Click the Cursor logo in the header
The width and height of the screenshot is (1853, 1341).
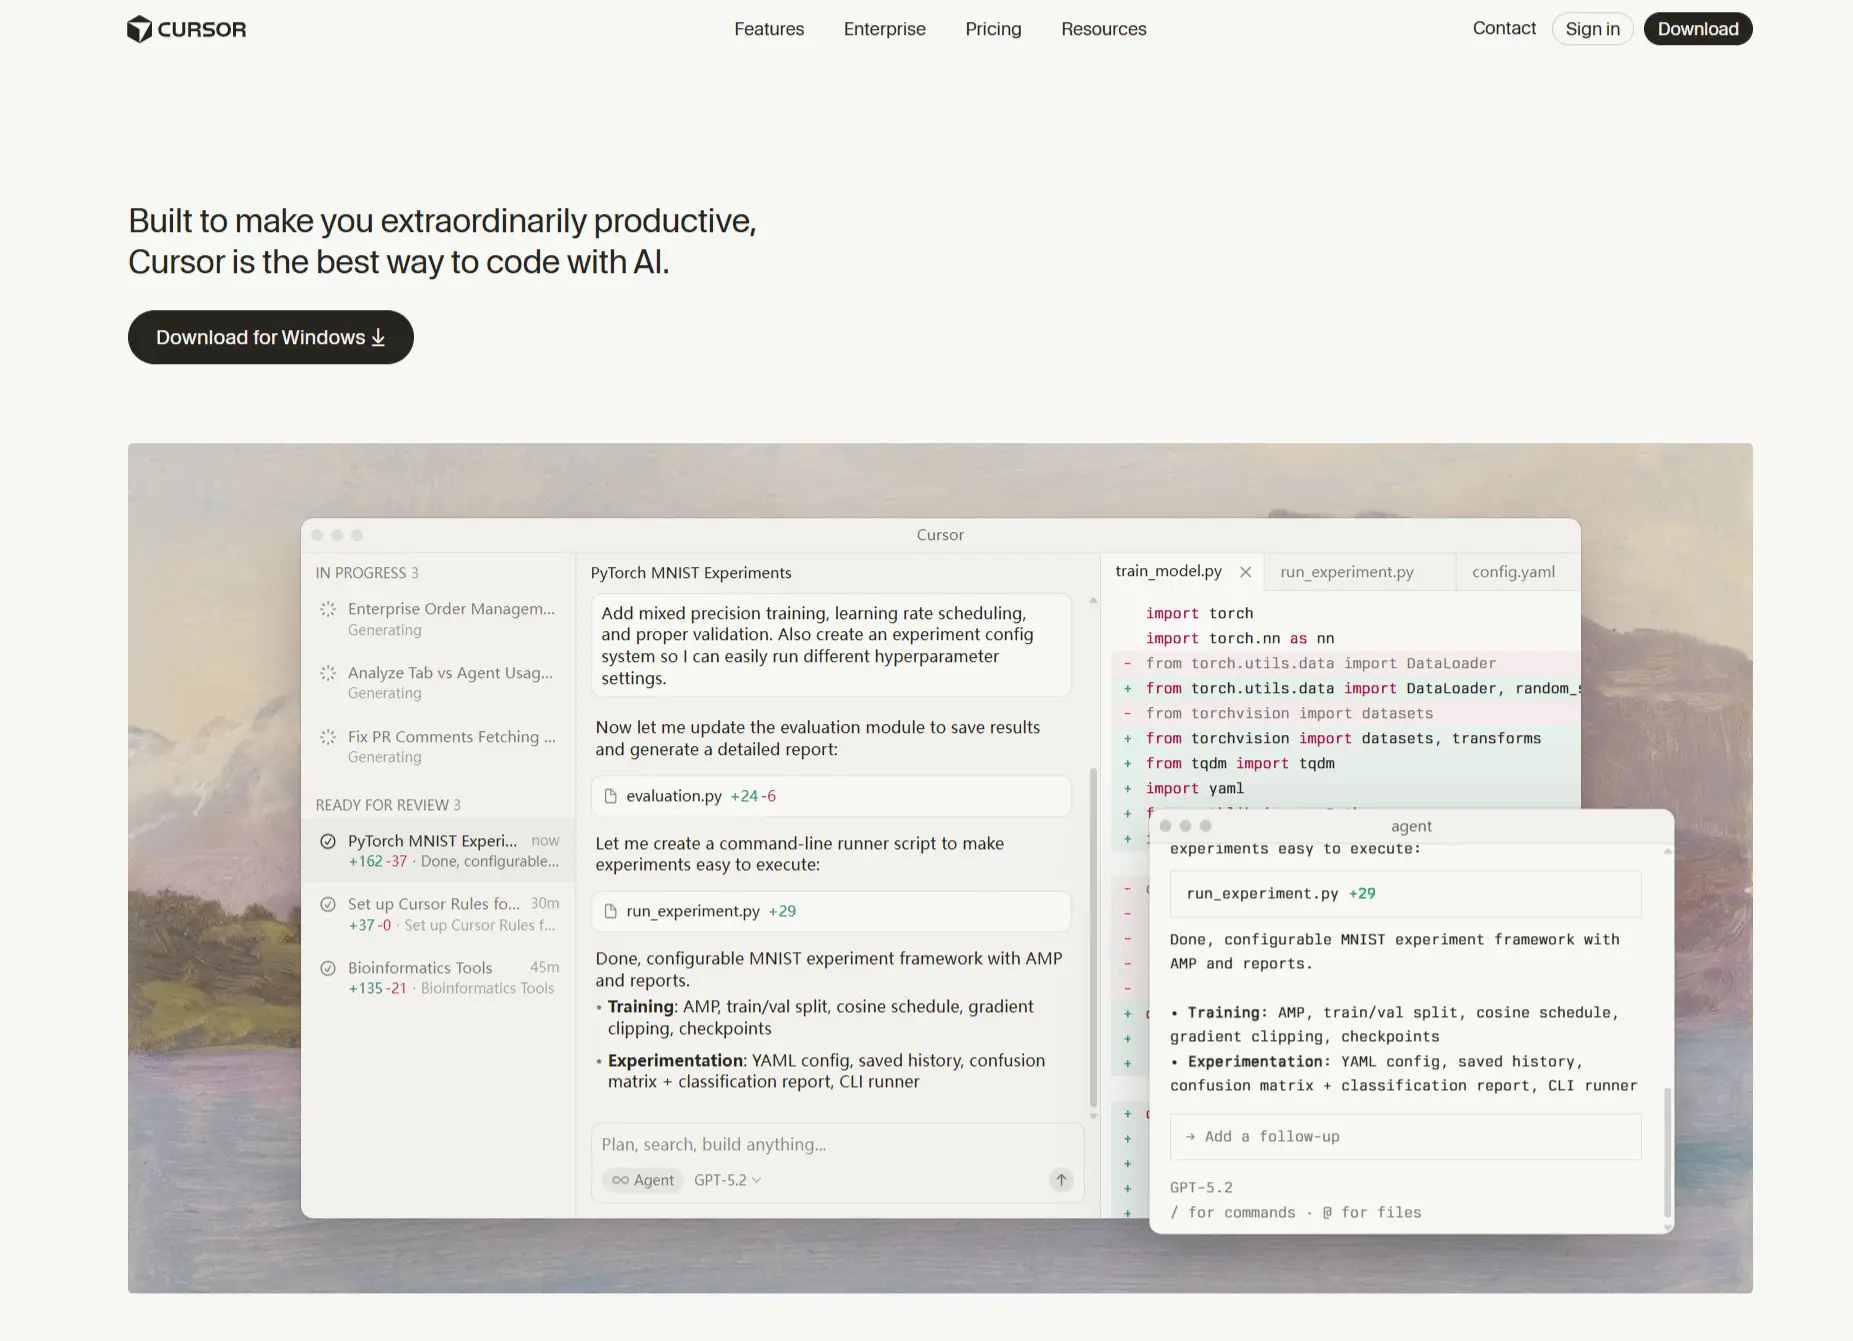tap(186, 29)
